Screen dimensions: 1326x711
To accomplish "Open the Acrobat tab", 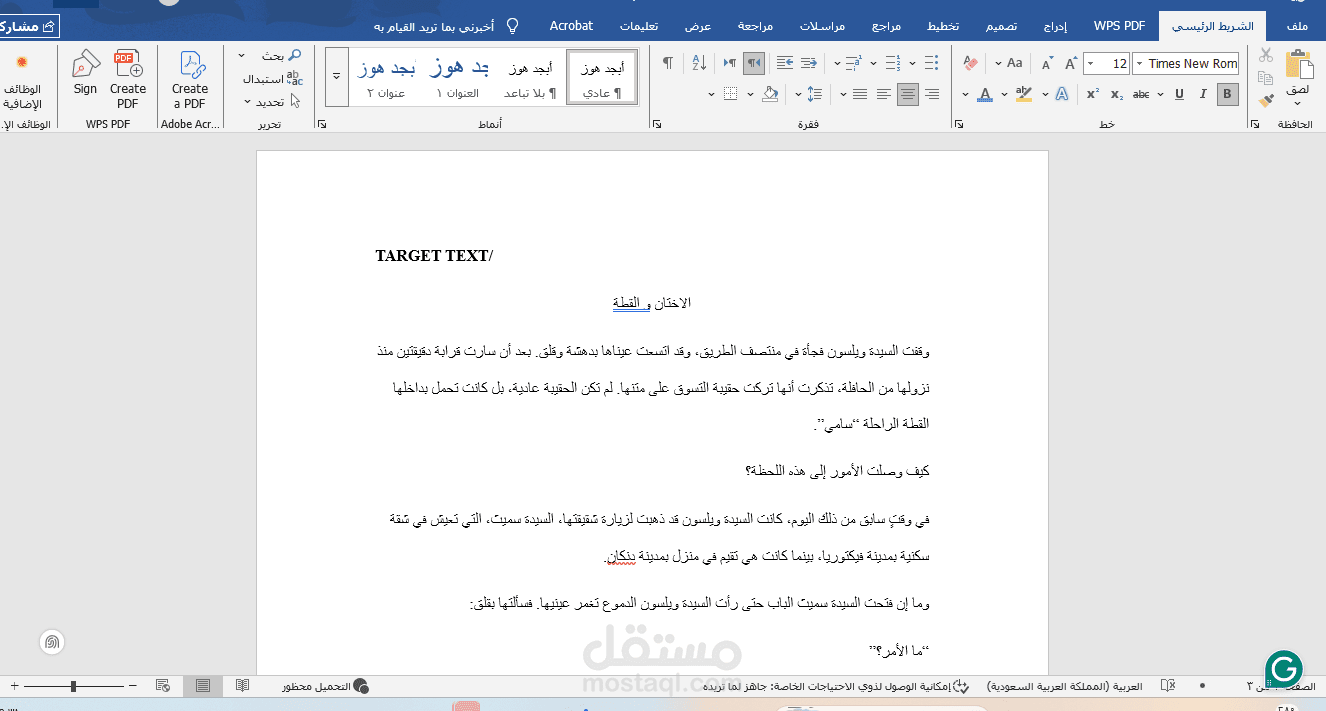I will (x=572, y=26).
